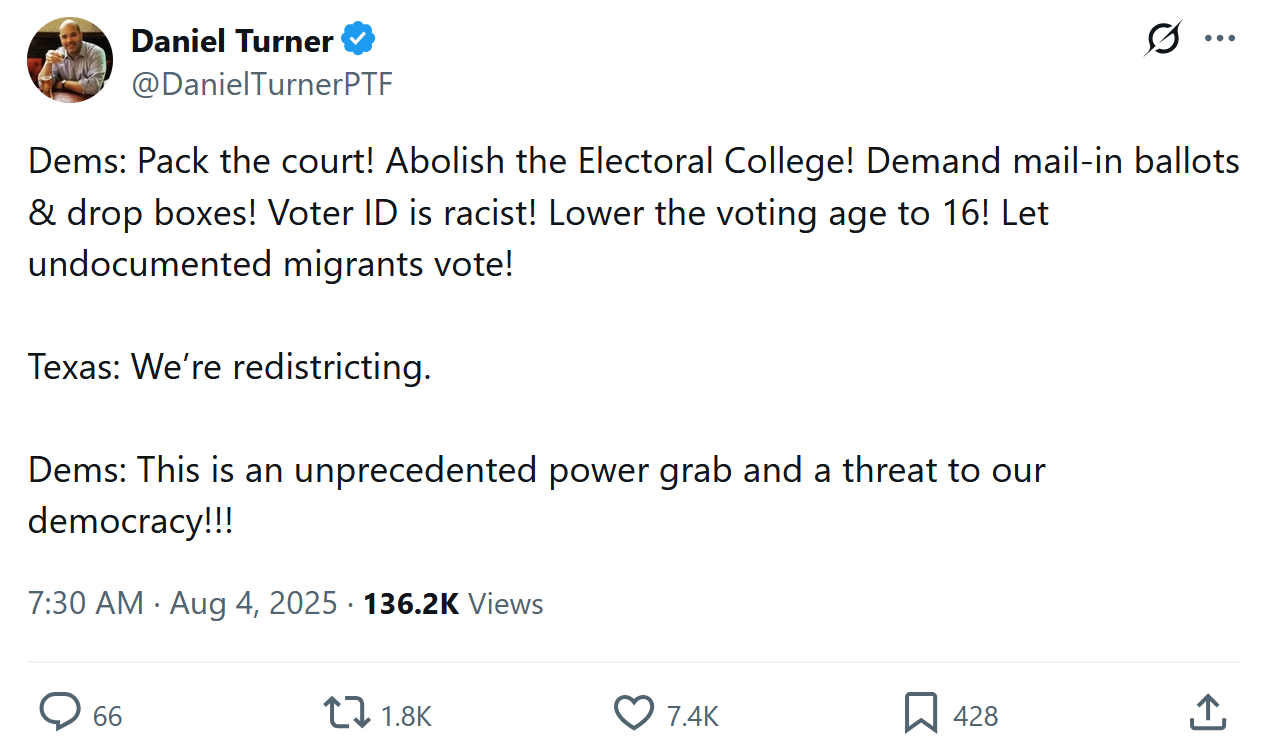Click the 1.8K reposts count

pyautogui.click(x=406, y=716)
